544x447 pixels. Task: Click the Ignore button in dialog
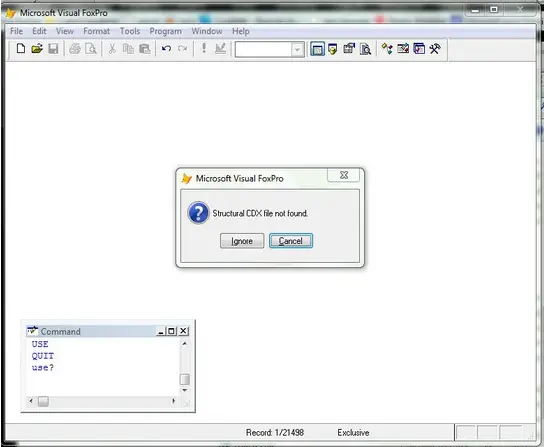click(242, 241)
